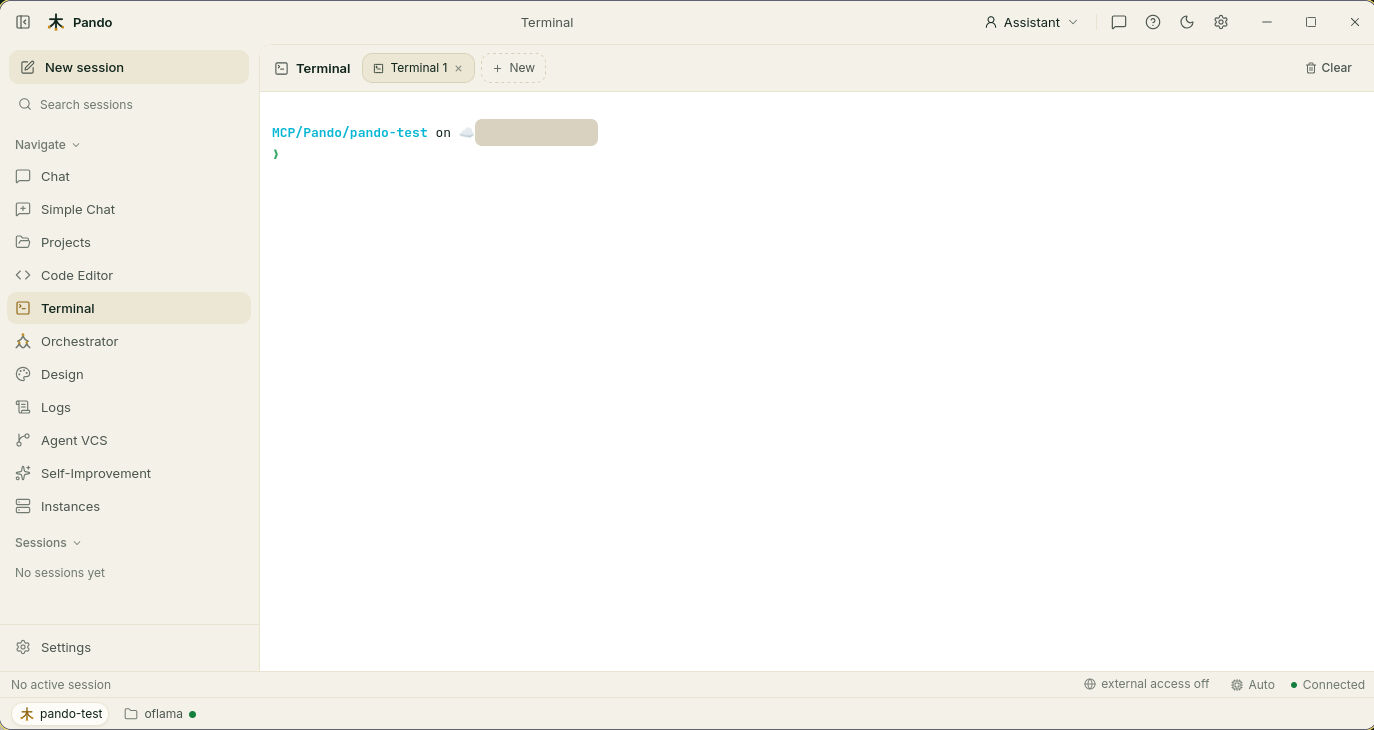Toggle dark mode moon icon

(1187, 22)
